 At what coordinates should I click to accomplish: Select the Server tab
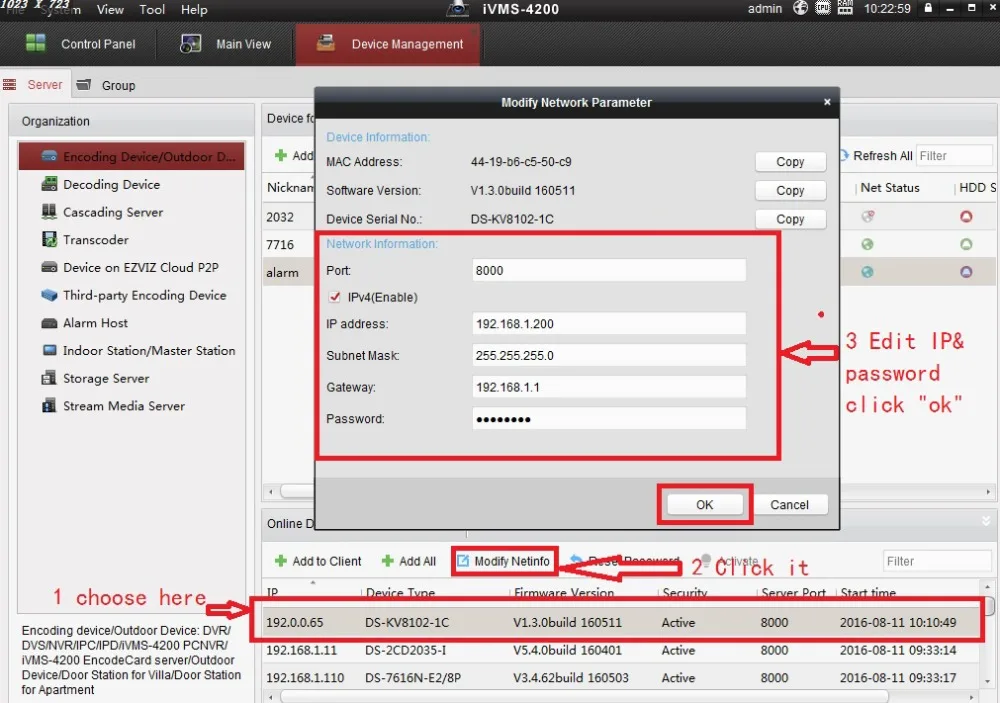tap(34, 84)
